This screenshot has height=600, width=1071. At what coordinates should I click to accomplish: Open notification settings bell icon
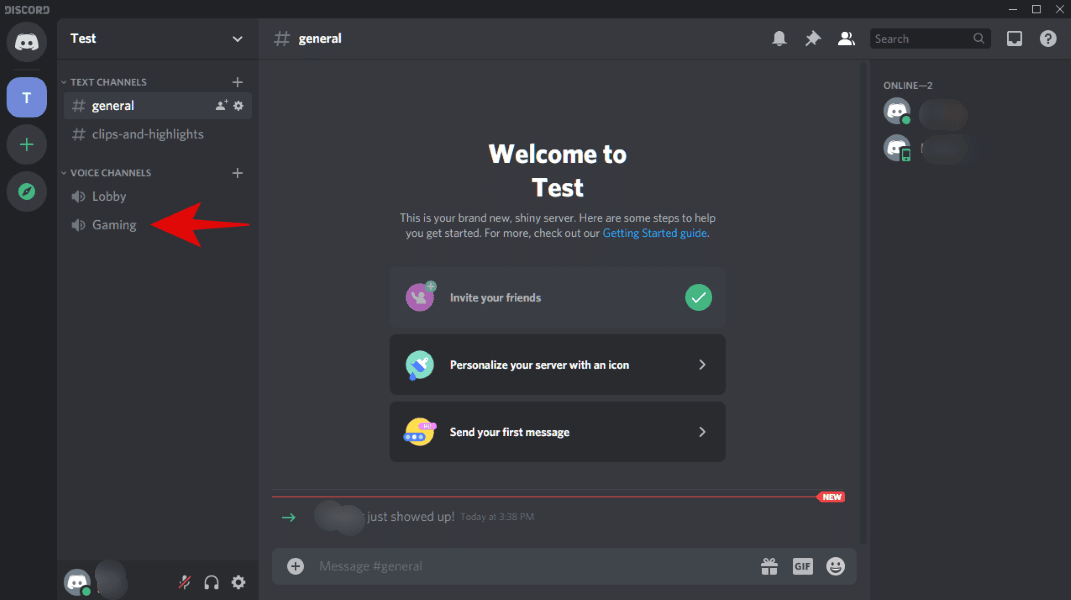click(779, 38)
